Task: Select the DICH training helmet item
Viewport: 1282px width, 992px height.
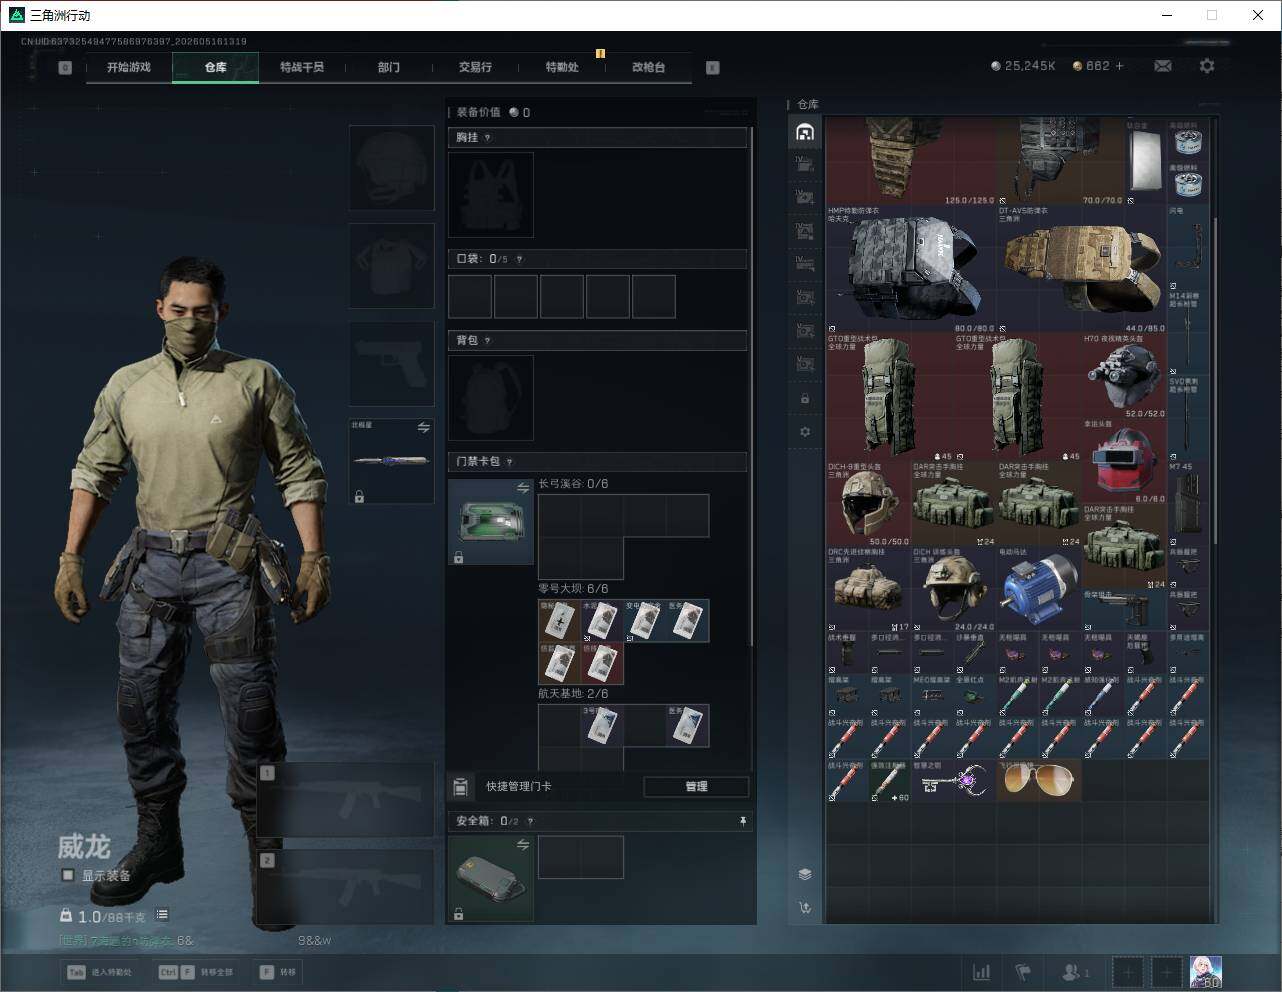Action: [954, 587]
